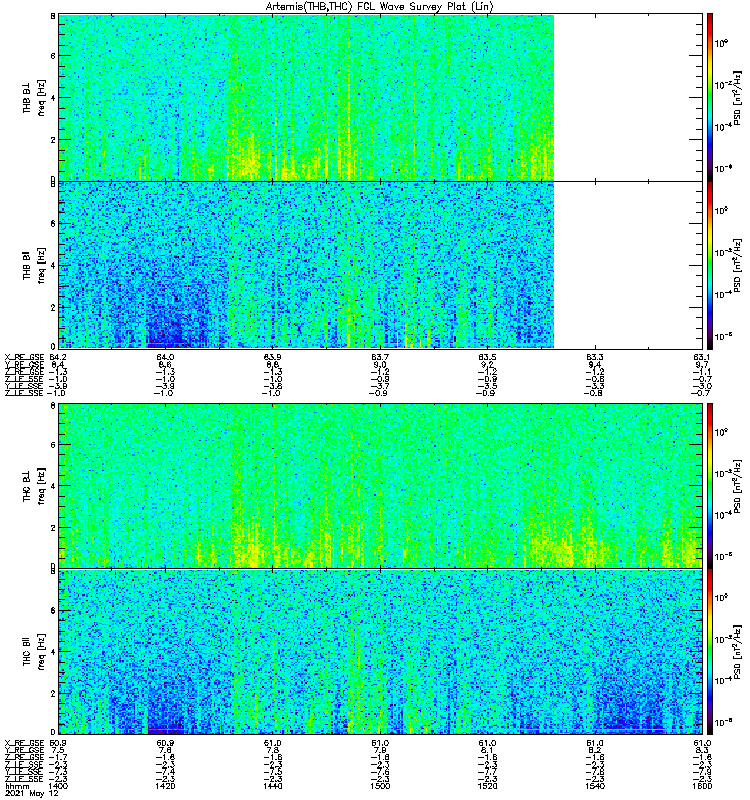
Task: Click the color bar beside THB B-perpendicular panel
Action: pos(710,97)
